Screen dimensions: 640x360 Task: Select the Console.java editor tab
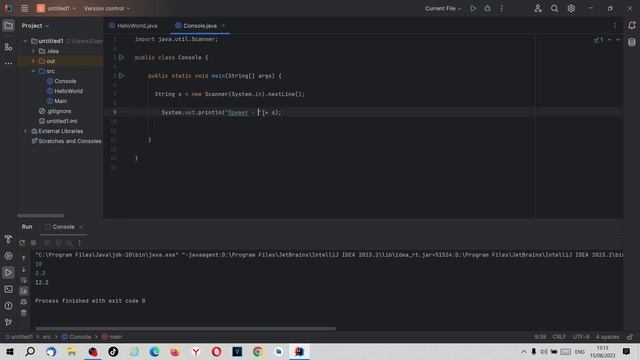click(196, 26)
